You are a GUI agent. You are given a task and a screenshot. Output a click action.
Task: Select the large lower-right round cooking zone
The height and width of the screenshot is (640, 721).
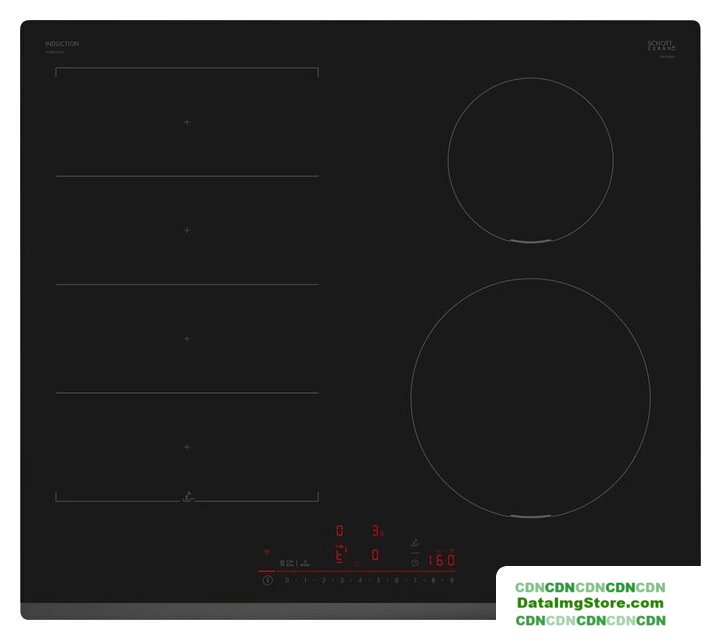(x=530, y=398)
